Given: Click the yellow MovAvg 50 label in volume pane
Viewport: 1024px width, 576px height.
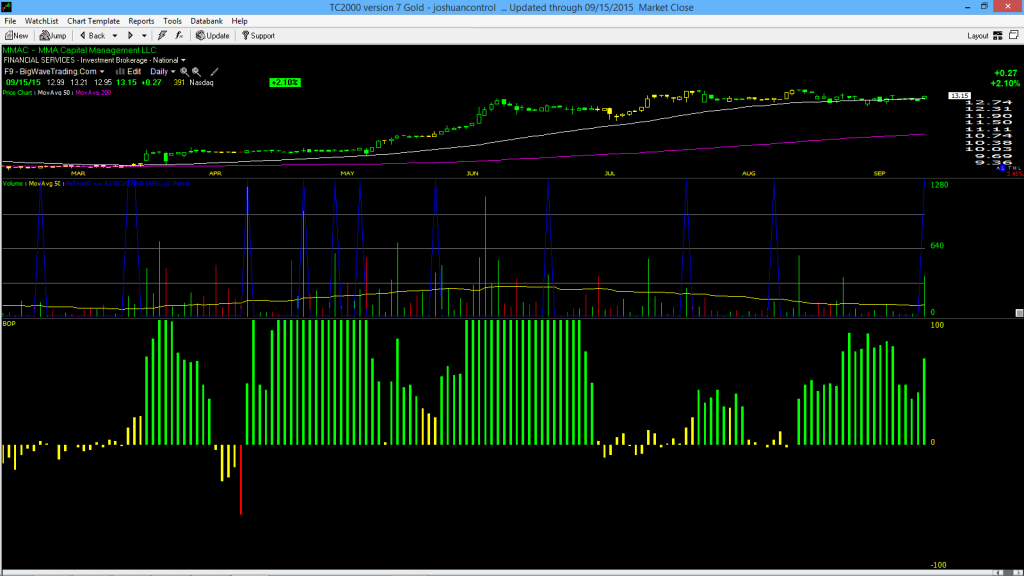Looking at the screenshot, I should click(44, 184).
